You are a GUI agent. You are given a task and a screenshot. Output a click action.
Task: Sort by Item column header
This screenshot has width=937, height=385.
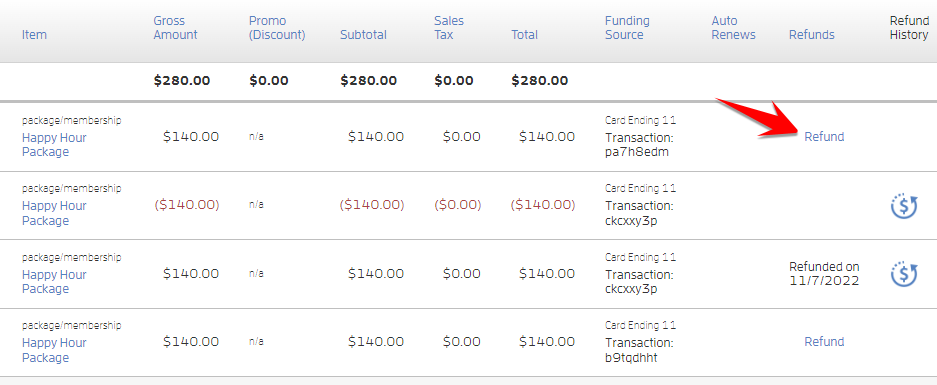coord(34,35)
